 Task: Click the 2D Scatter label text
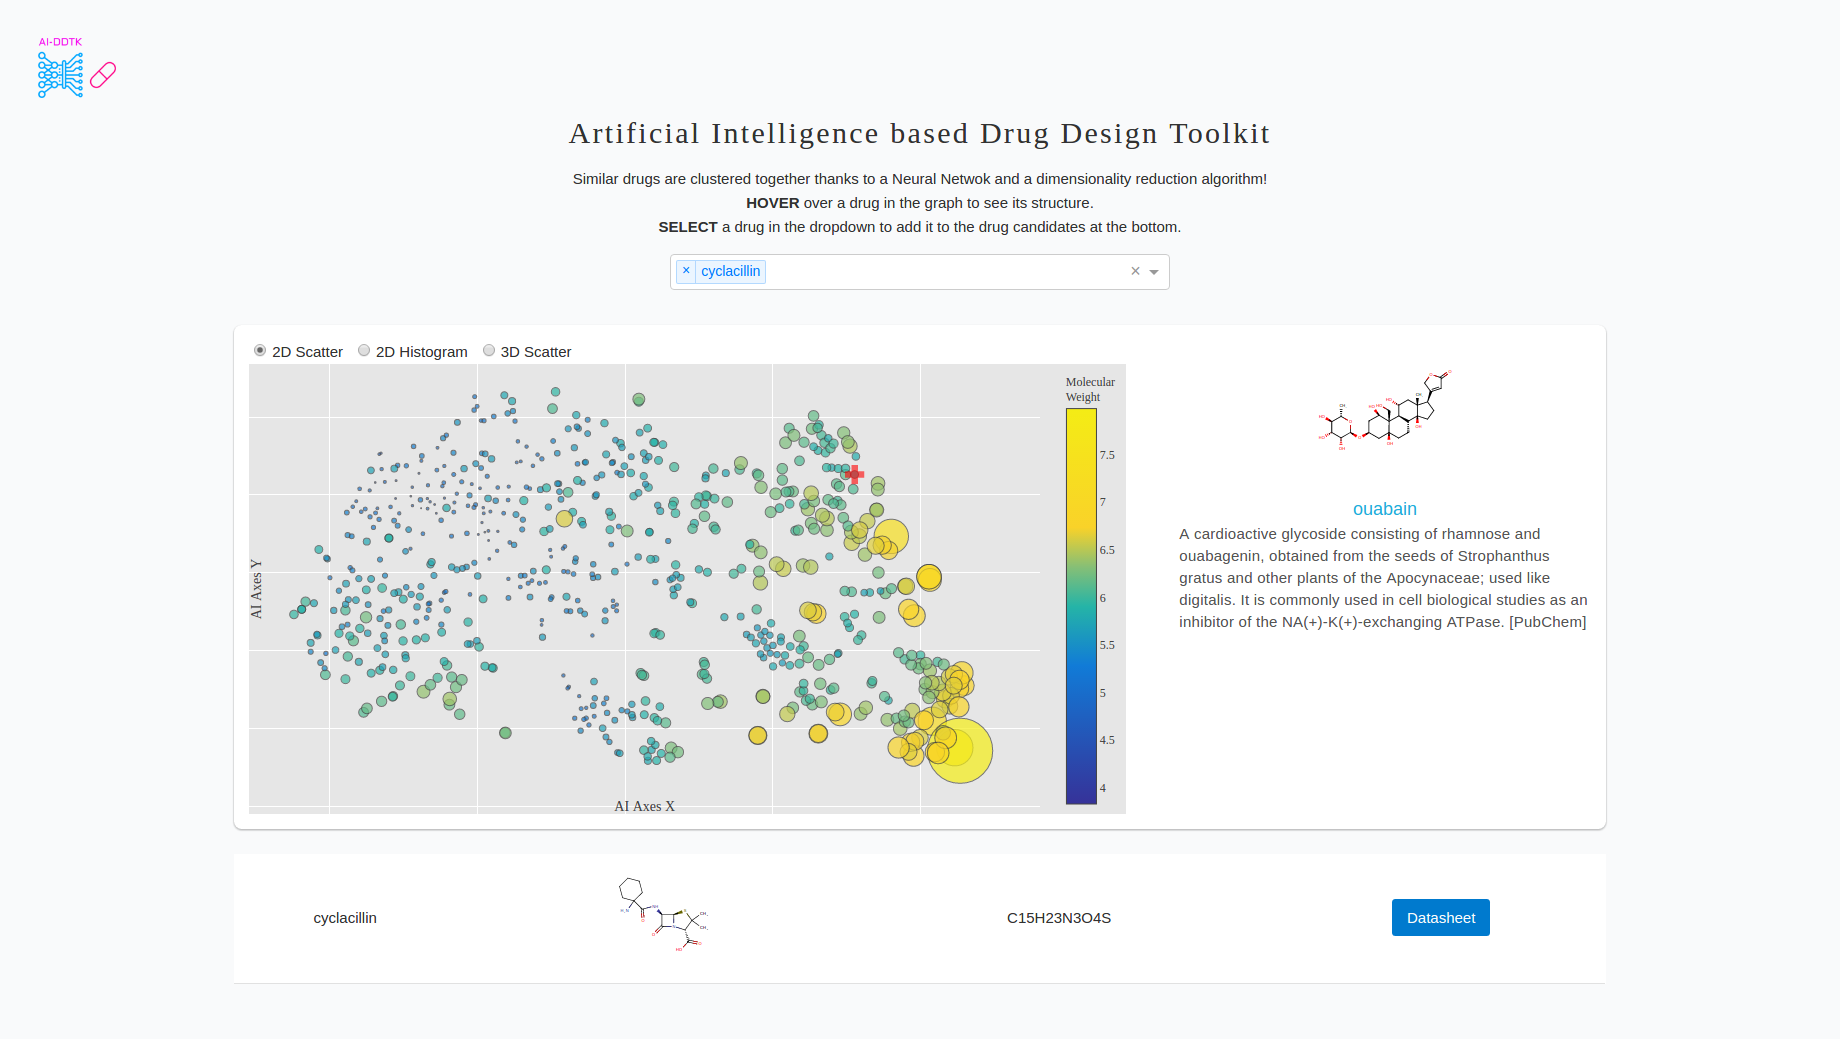click(307, 351)
